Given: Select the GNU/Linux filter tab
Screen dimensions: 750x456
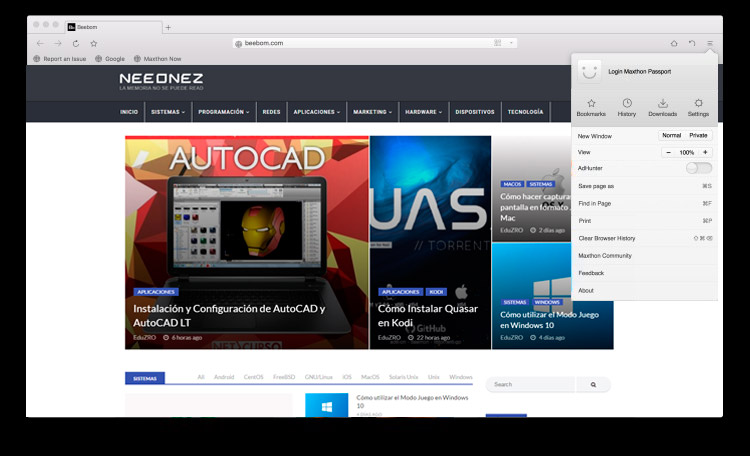Looking at the screenshot, I should 319,377.
